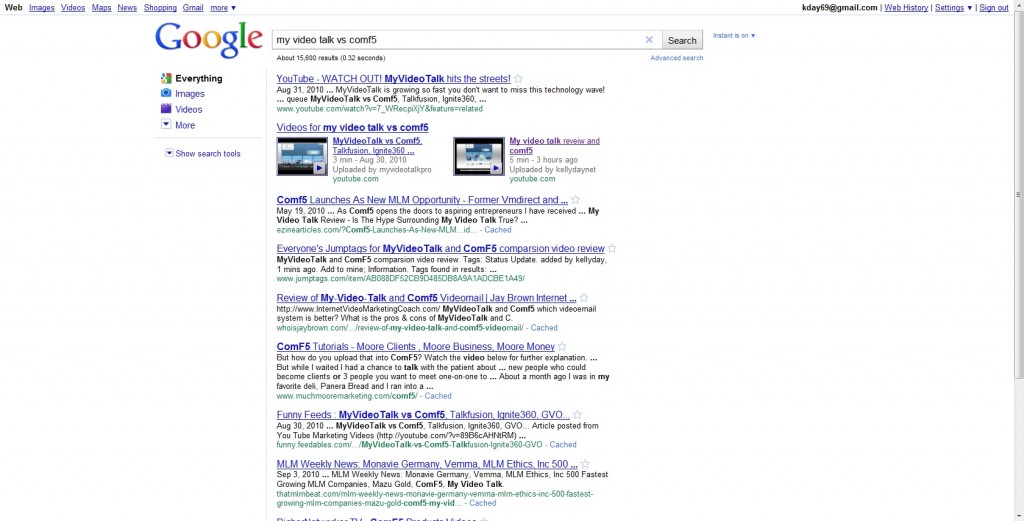
Task: Go to Videos in the top navigation
Action: [x=73, y=8]
